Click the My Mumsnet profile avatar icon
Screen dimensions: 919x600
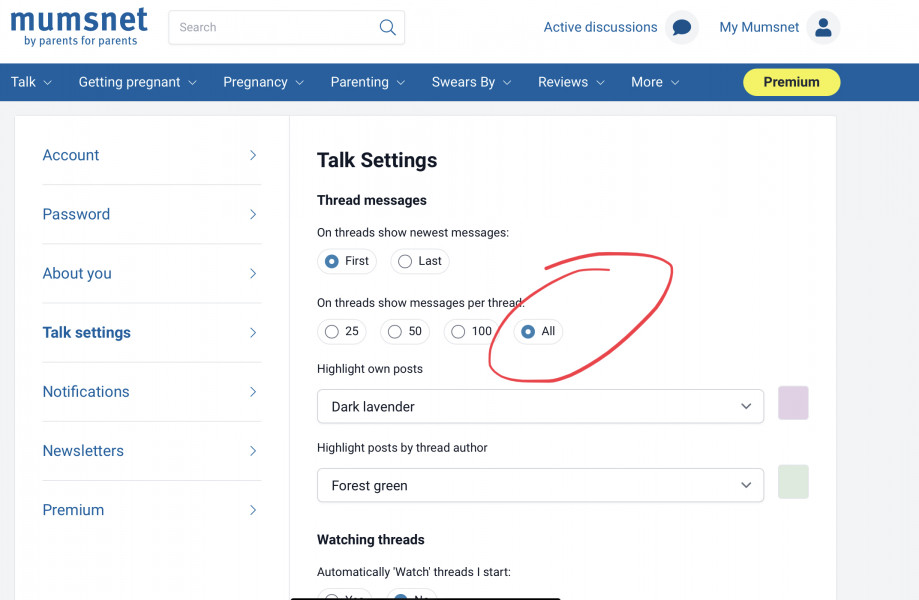pos(823,28)
